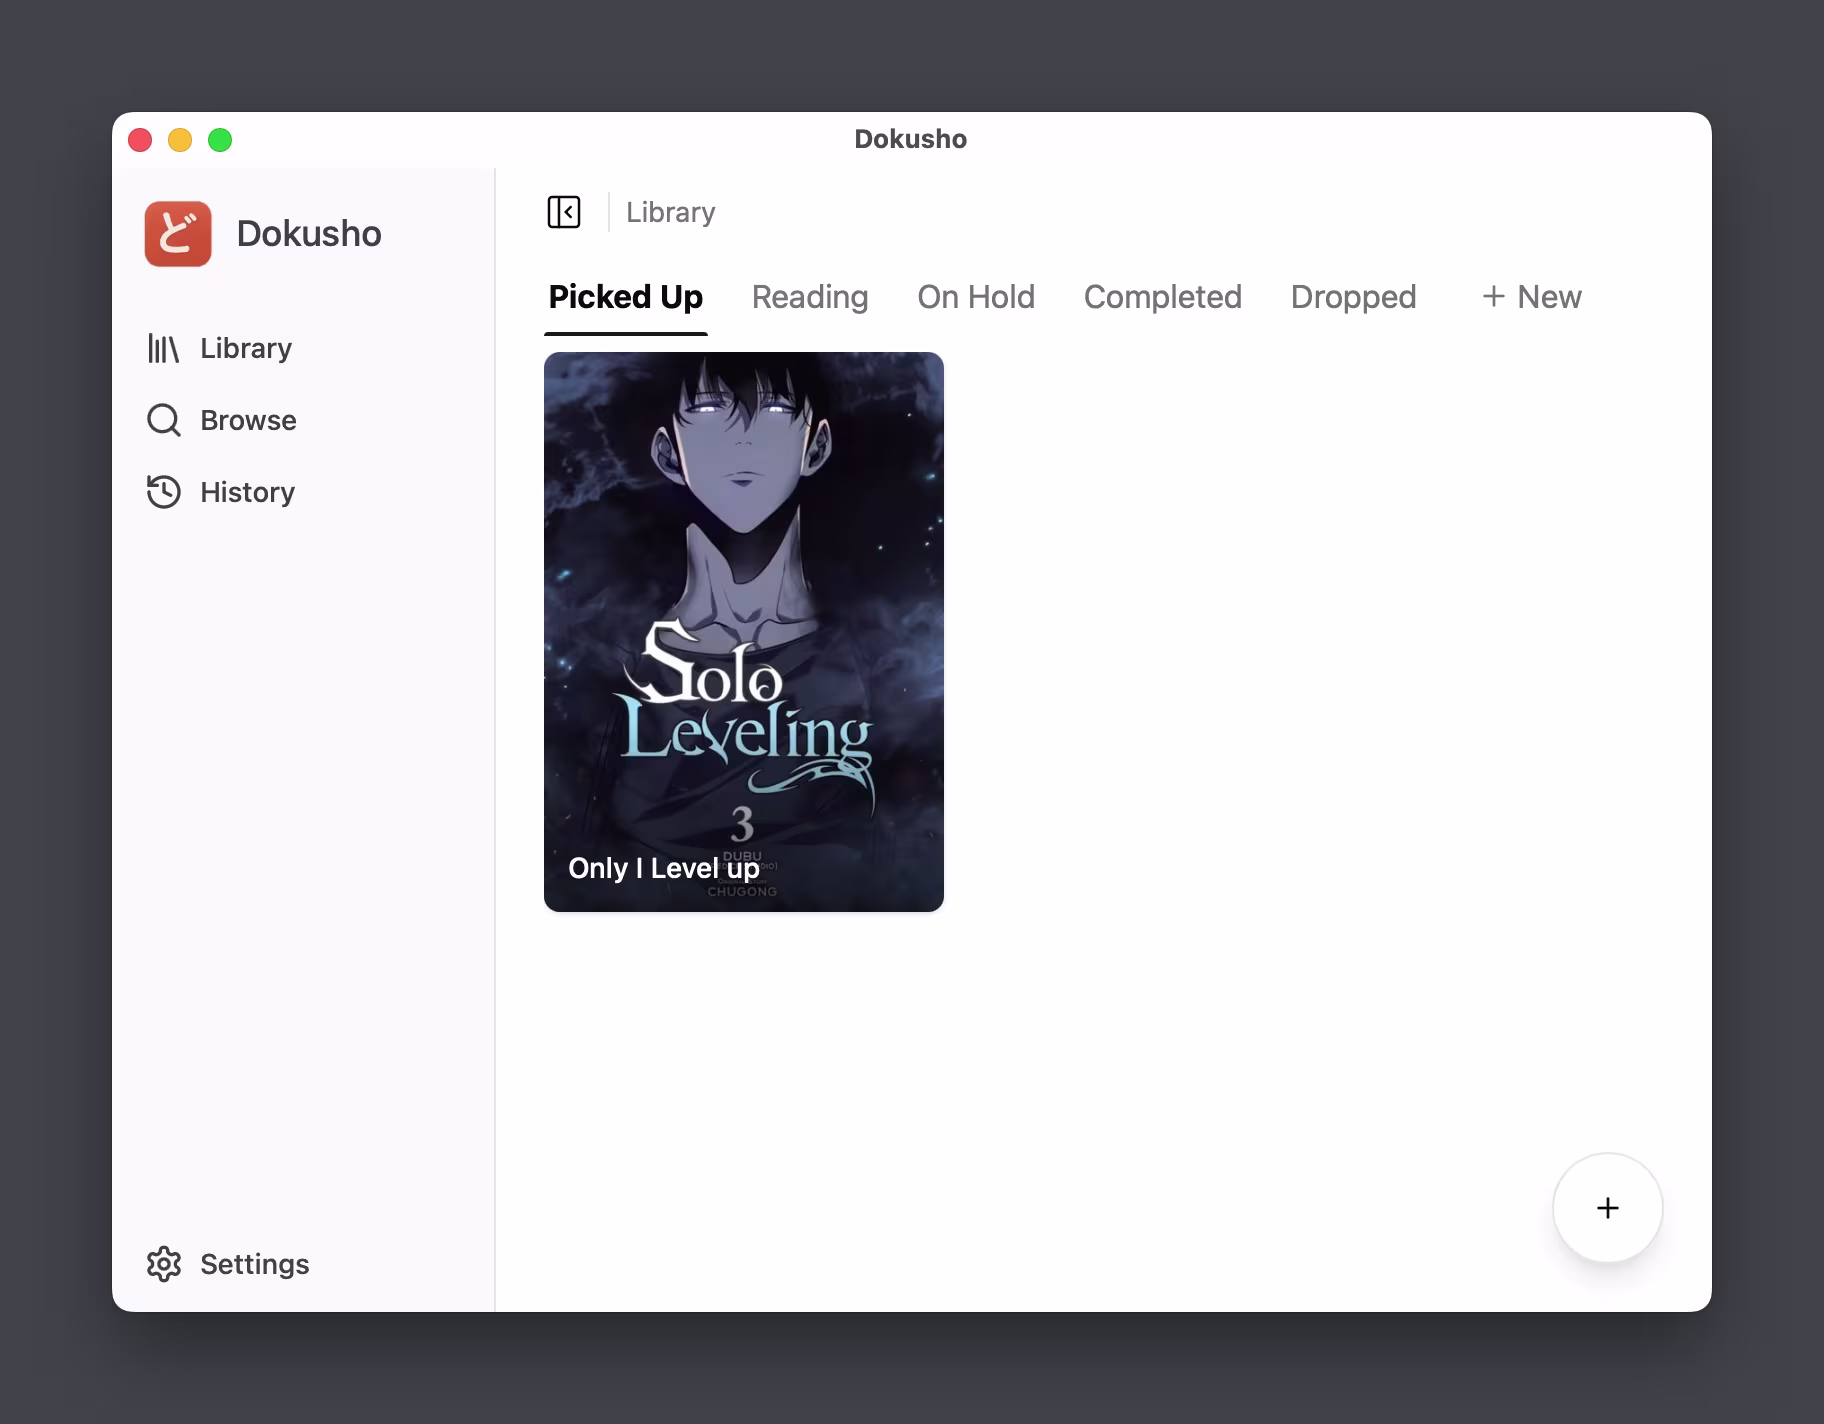Switch to the Reading tab
This screenshot has height=1424, width=1824.
(x=810, y=297)
